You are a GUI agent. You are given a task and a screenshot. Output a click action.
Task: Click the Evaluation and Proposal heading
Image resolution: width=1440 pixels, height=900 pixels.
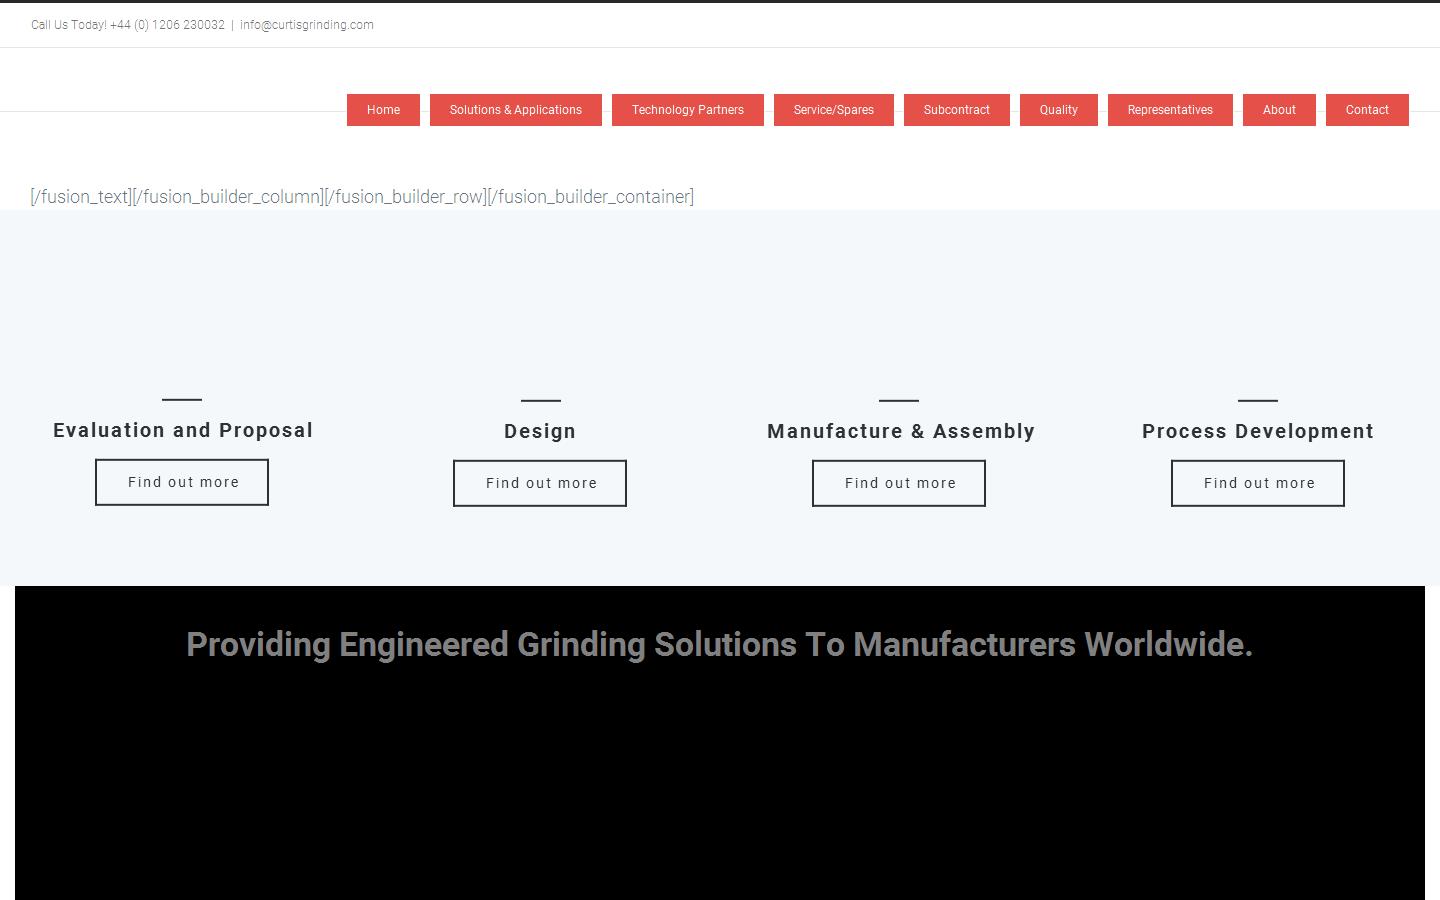[183, 430]
